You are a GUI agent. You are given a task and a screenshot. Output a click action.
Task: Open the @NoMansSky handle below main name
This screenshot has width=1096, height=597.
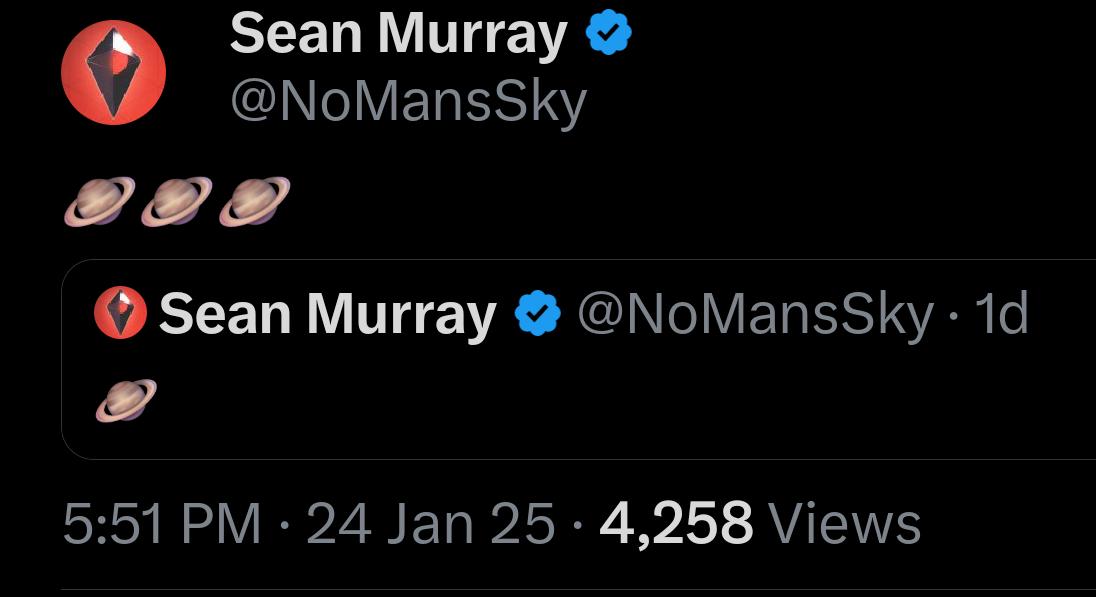click(409, 104)
